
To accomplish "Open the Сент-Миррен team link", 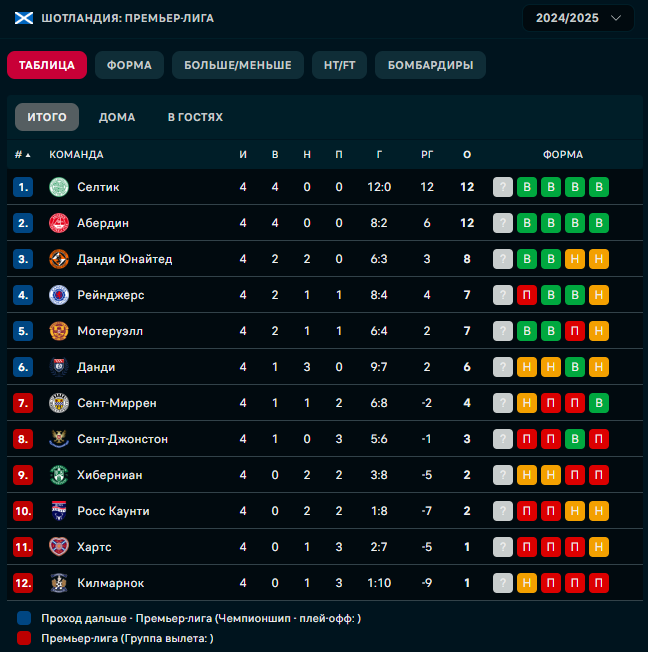I will (x=117, y=403).
